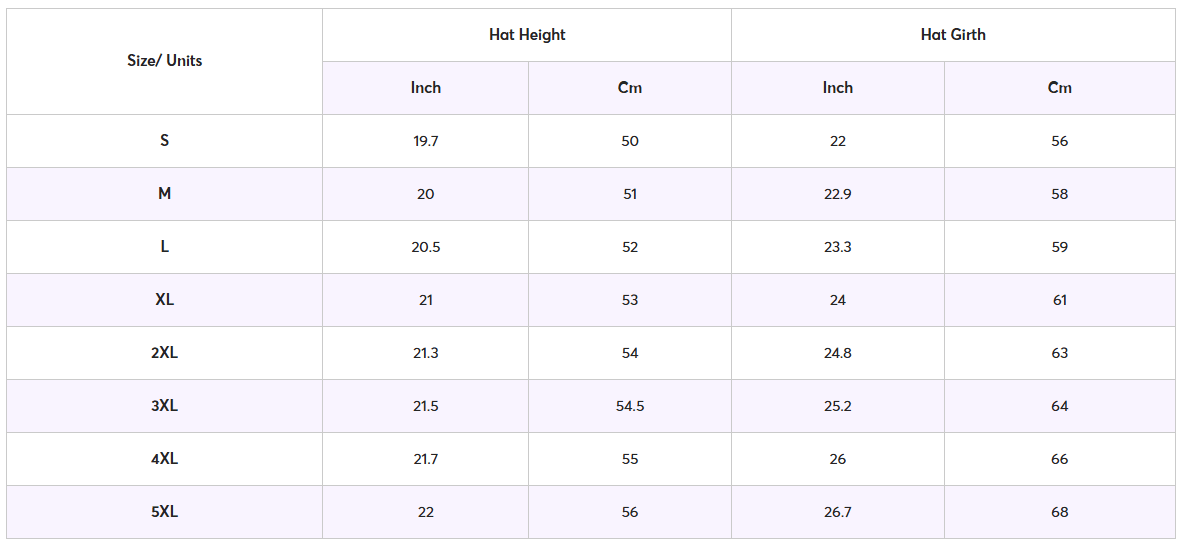1184x546 pixels.
Task: Click the 5XL size row label
Action: click(165, 512)
